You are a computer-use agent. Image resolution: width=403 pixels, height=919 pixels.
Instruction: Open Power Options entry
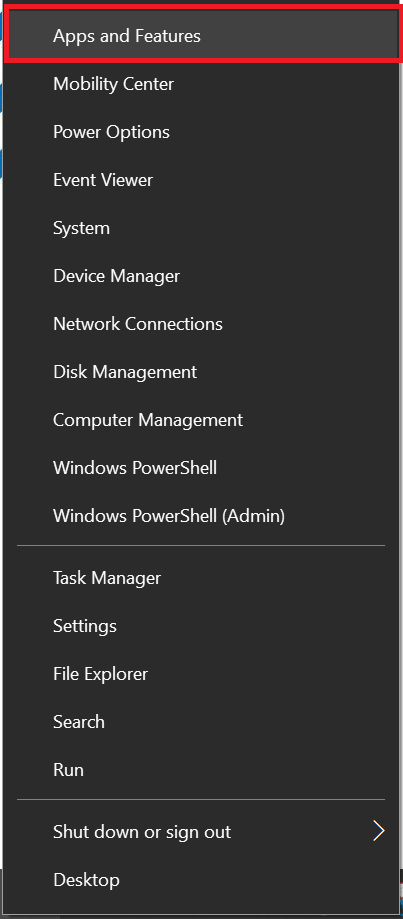[203, 132]
